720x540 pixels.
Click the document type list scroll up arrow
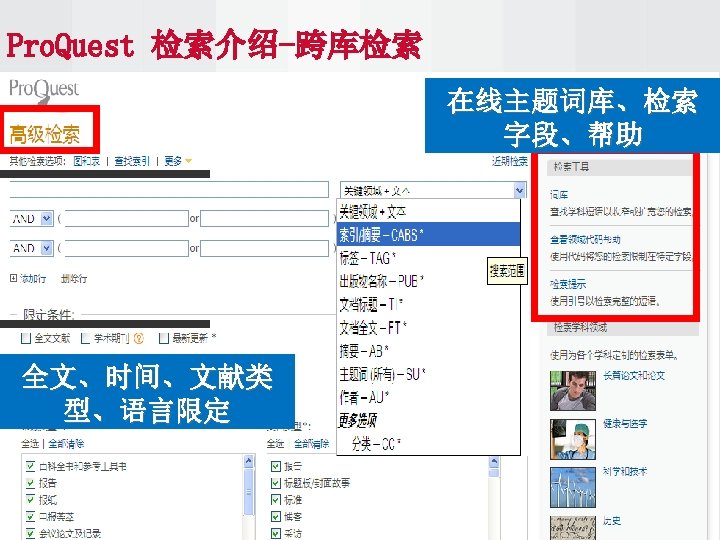(494, 461)
